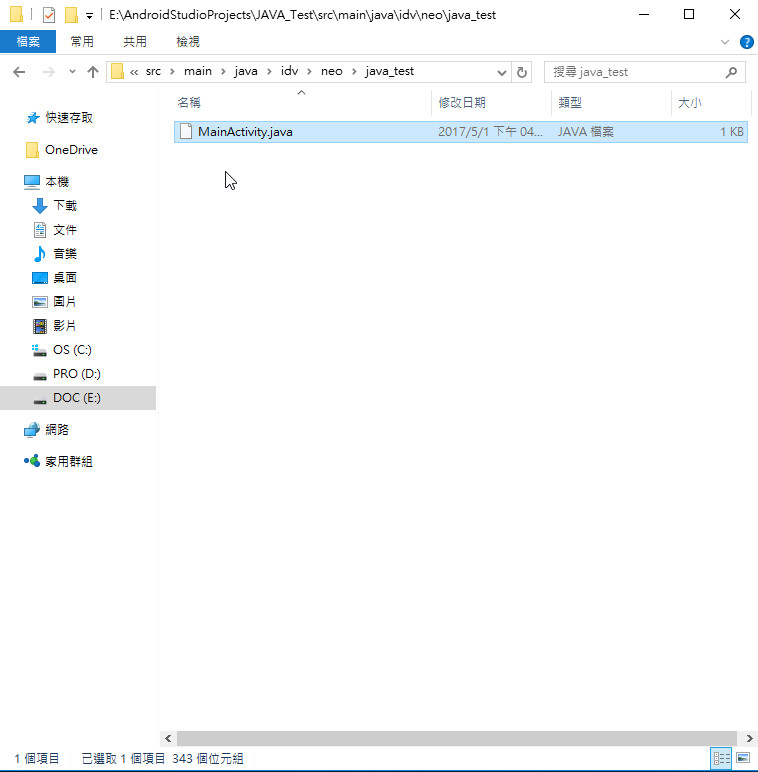Screen dimensions: 758x772
Task: Open chevron after java in breadcrumb
Action: (x=269, y=72)
